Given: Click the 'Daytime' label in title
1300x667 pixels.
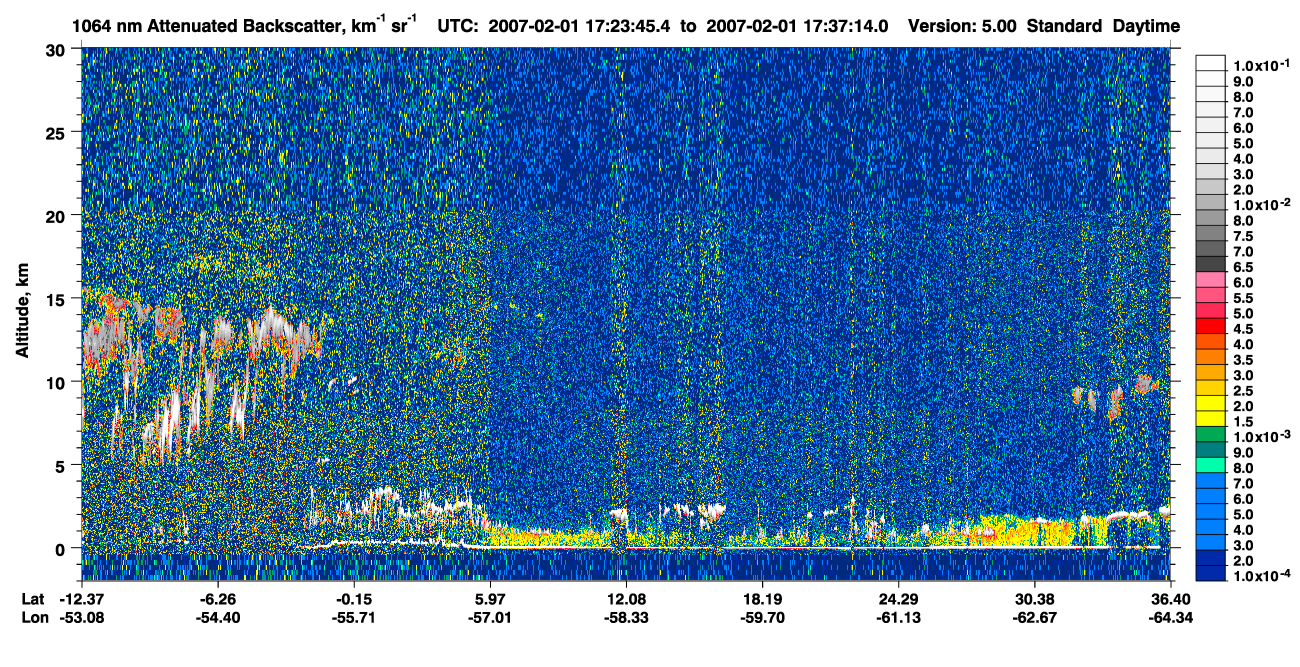Looking at the screenshot, I should coord(1146,26).
